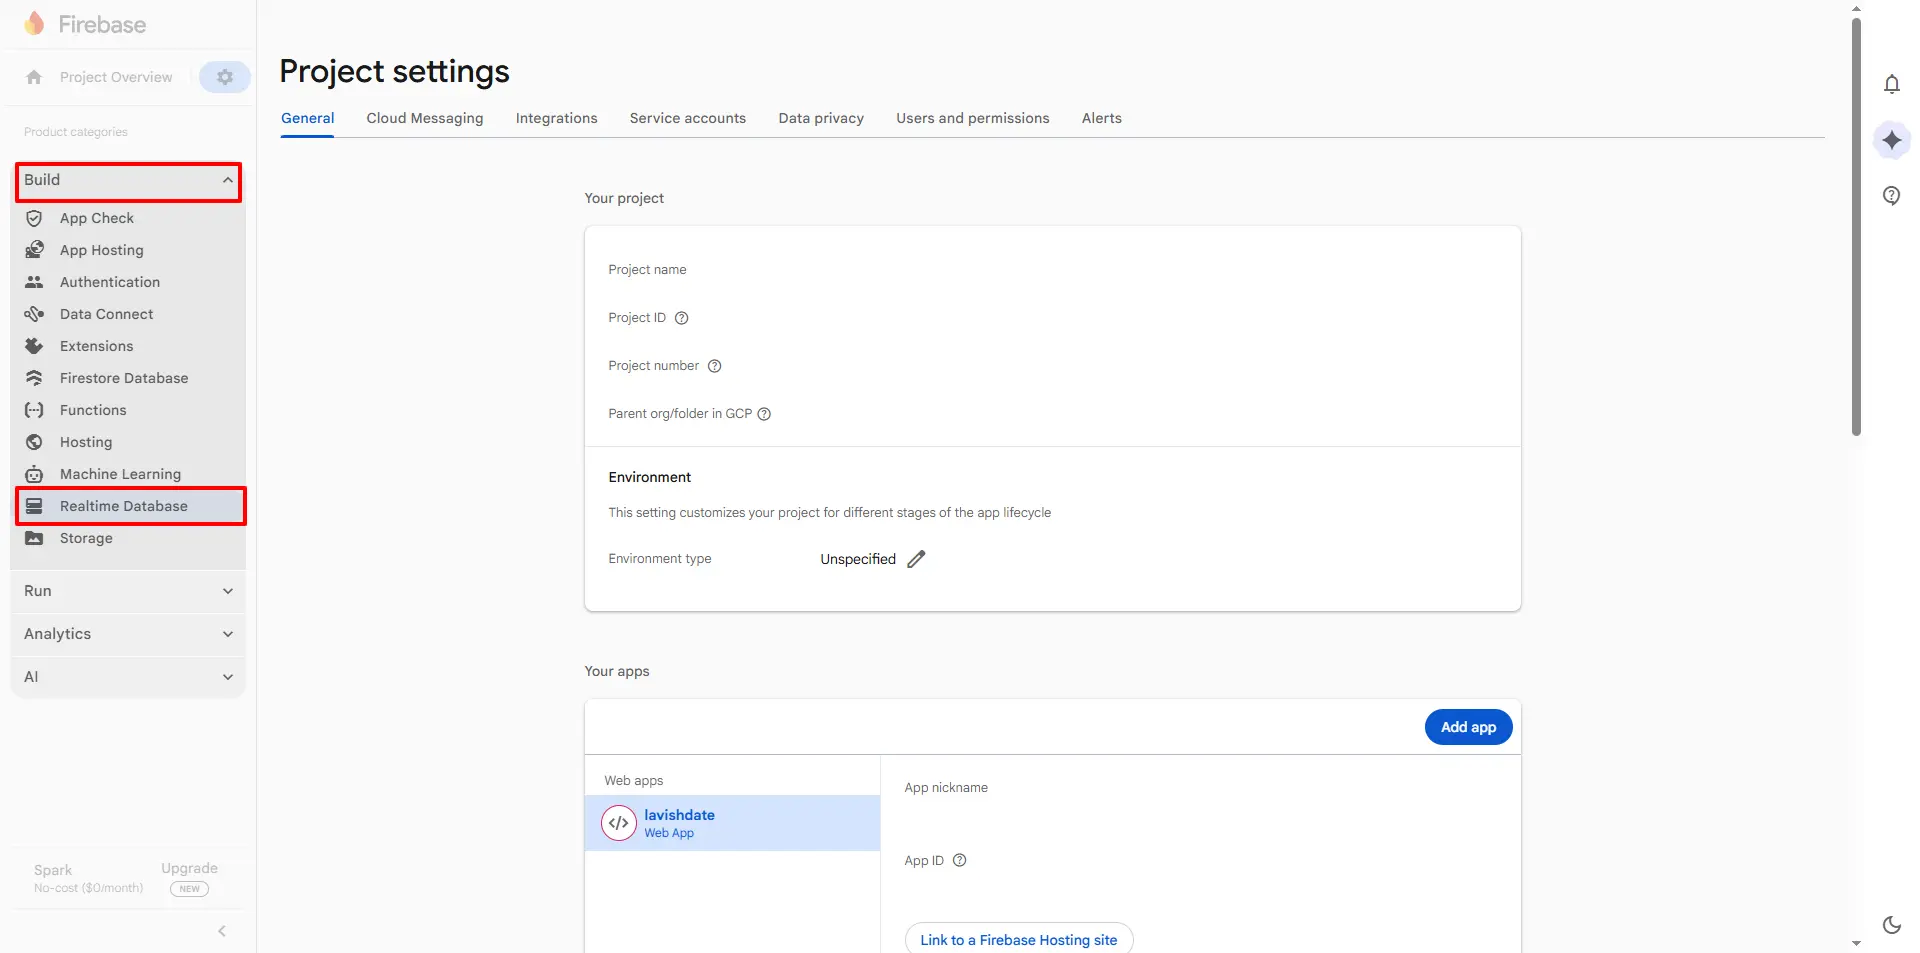Collapse the sidebar with the left chevron
The image size is (1920, 953).
coord(222,931)
